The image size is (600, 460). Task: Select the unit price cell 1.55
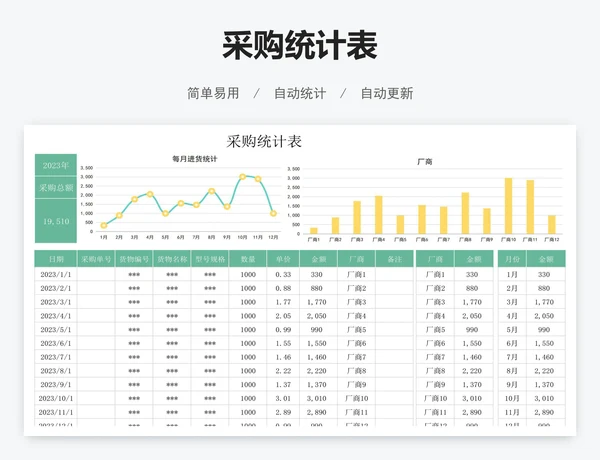pos(283,343)
